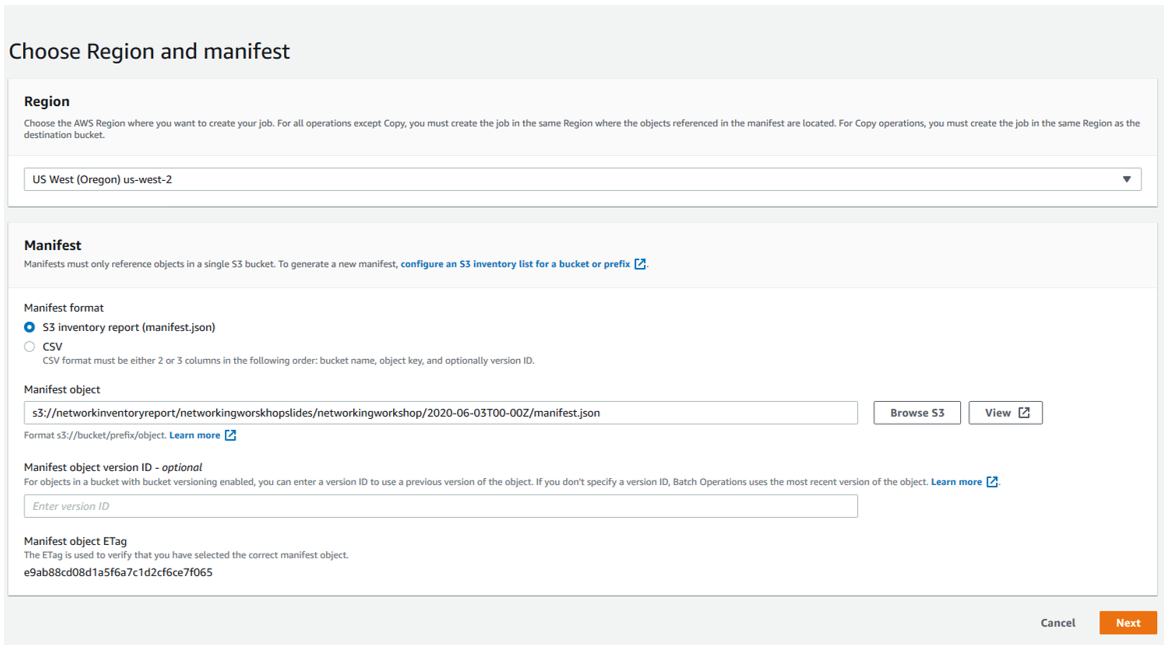
Task: Choose the CSV manifest format option
Action: [30, 347]
